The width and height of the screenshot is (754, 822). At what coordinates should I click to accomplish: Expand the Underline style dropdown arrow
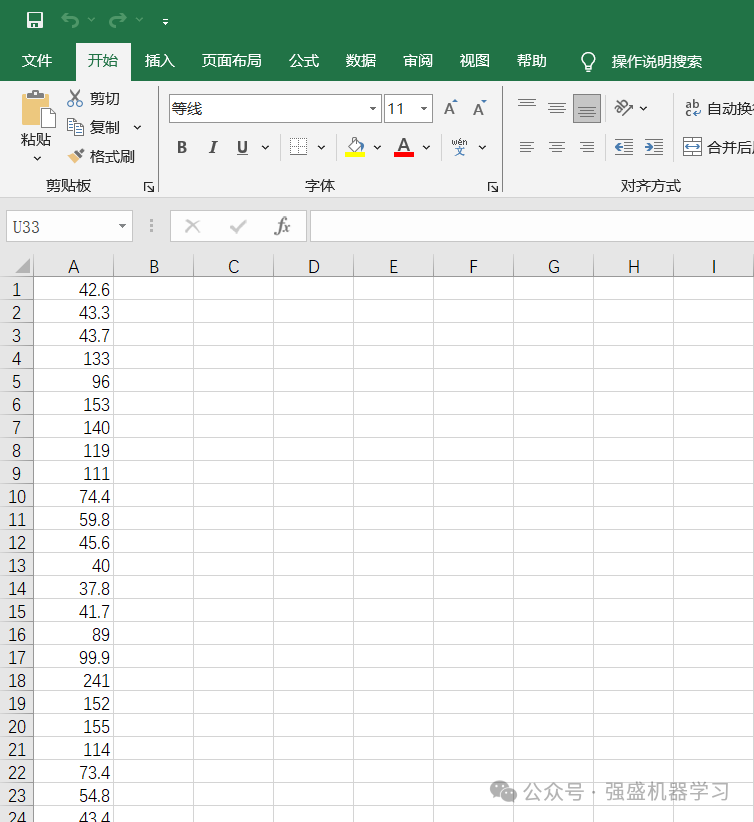pos(265,148)
